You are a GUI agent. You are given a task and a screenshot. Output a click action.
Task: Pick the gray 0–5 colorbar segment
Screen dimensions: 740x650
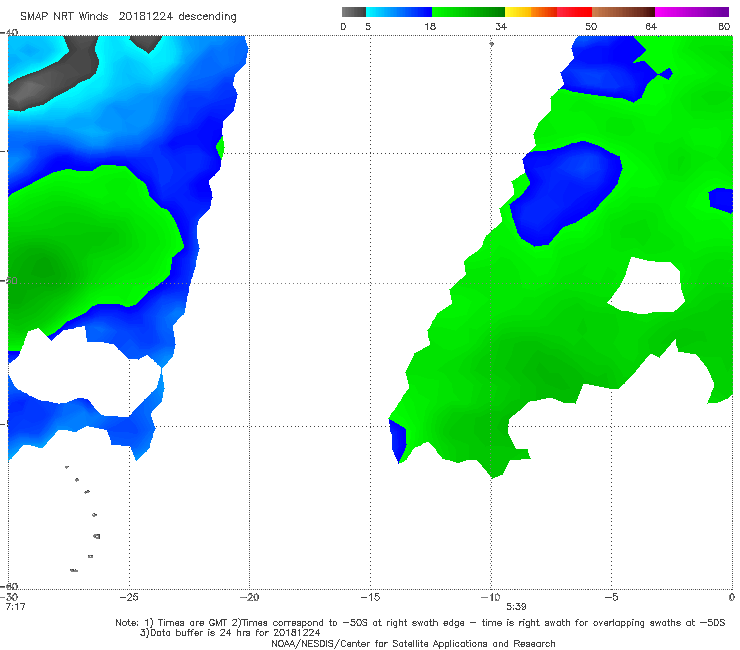tap(354, 12)
